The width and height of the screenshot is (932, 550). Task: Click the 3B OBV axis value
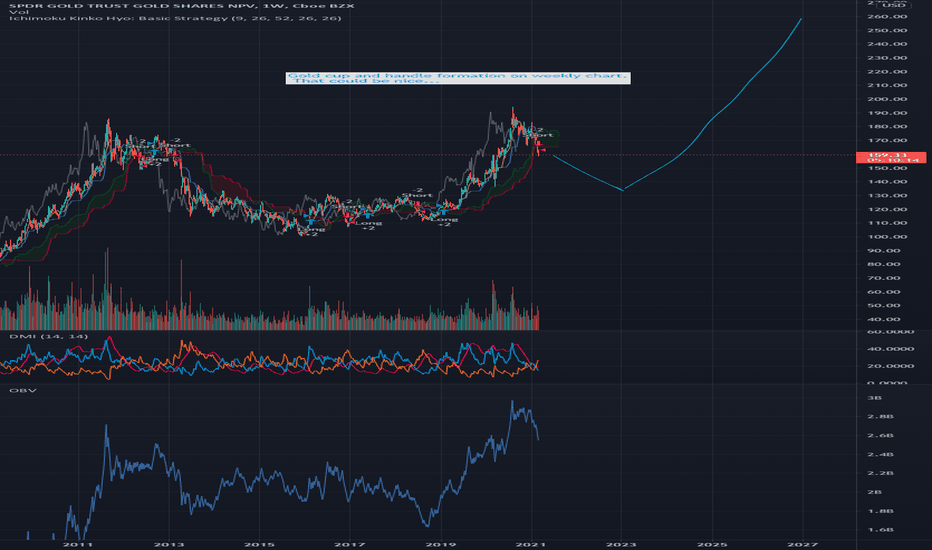[875, 398]
